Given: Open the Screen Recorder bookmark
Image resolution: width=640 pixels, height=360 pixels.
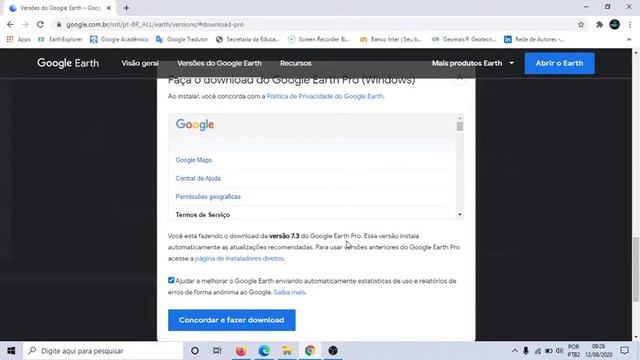Looking at the screenshot, I should [x=319, y=39].
